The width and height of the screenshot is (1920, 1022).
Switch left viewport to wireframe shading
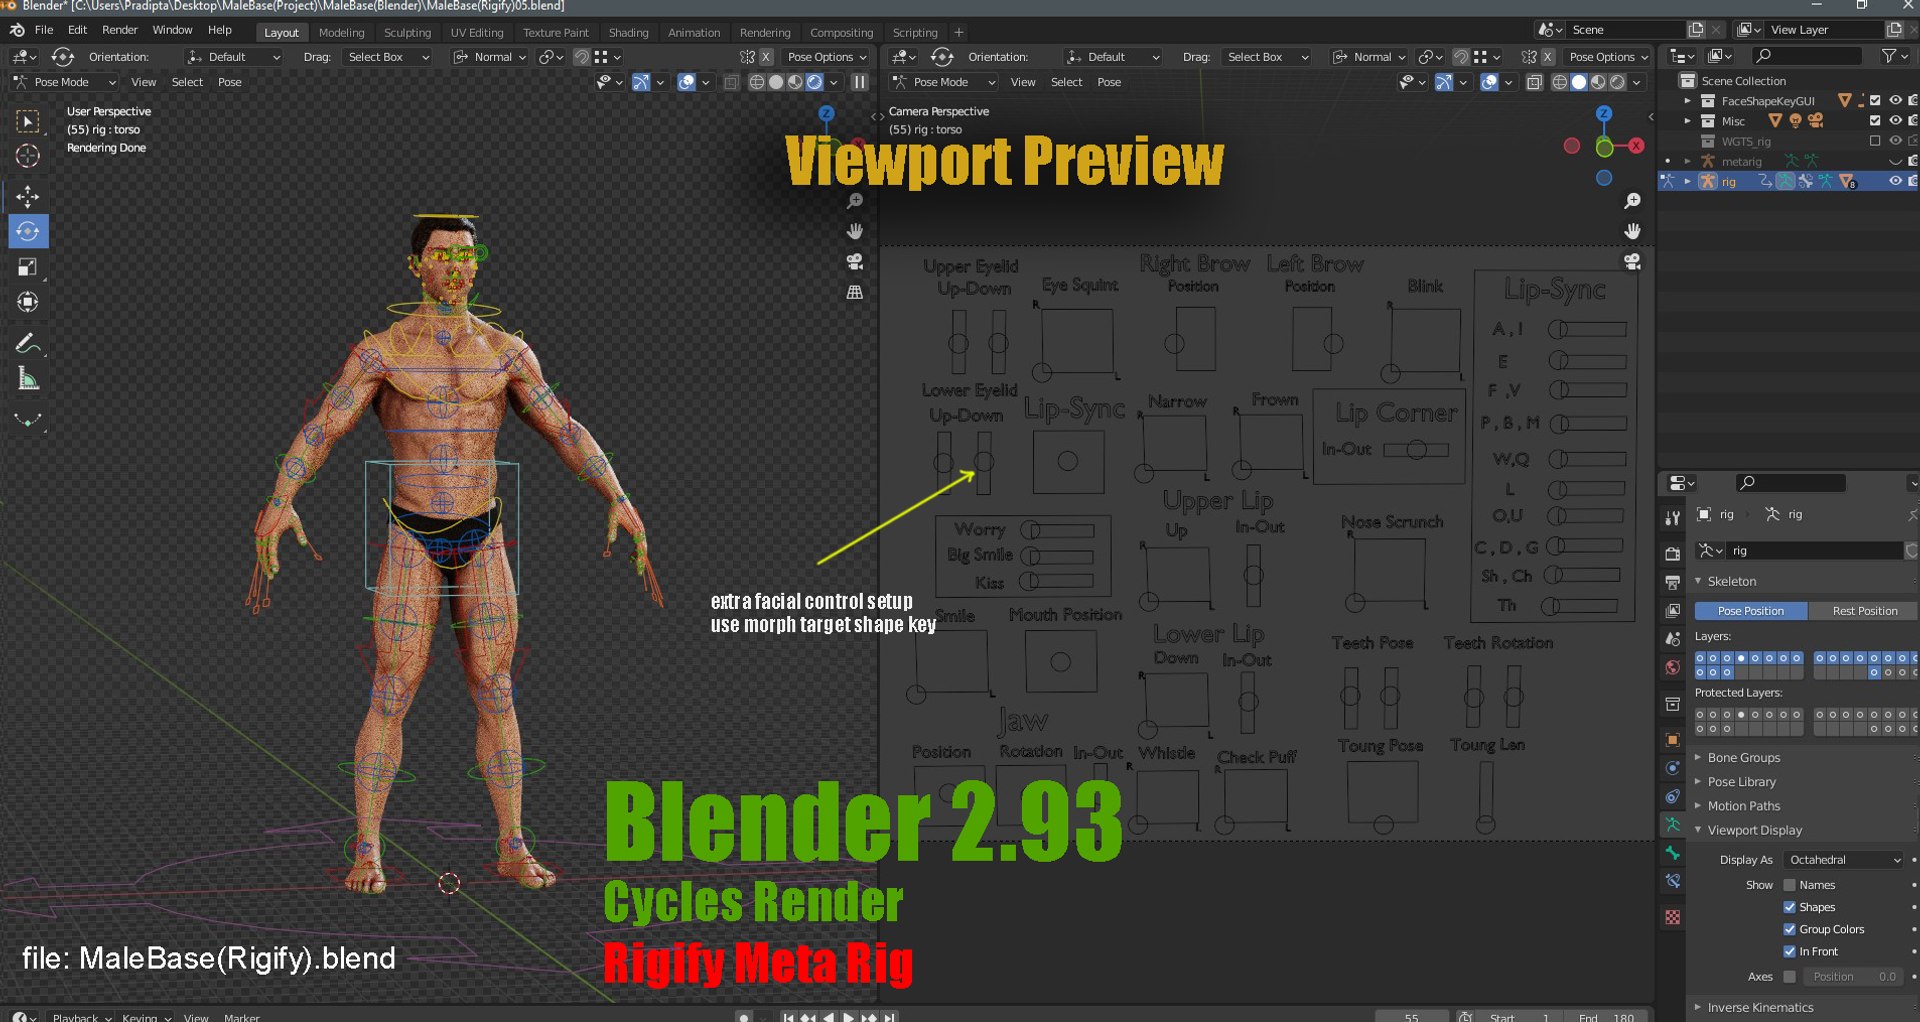coord(757,82)
